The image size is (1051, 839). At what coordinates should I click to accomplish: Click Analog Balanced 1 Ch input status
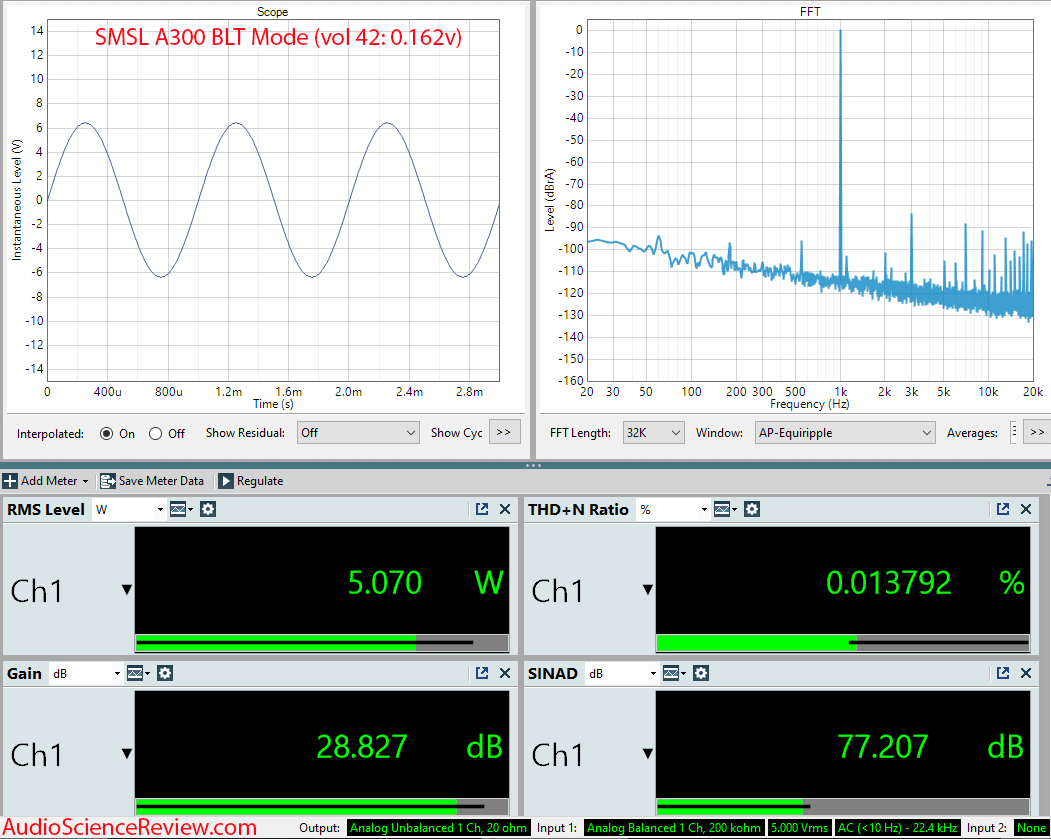pos(674,828)
